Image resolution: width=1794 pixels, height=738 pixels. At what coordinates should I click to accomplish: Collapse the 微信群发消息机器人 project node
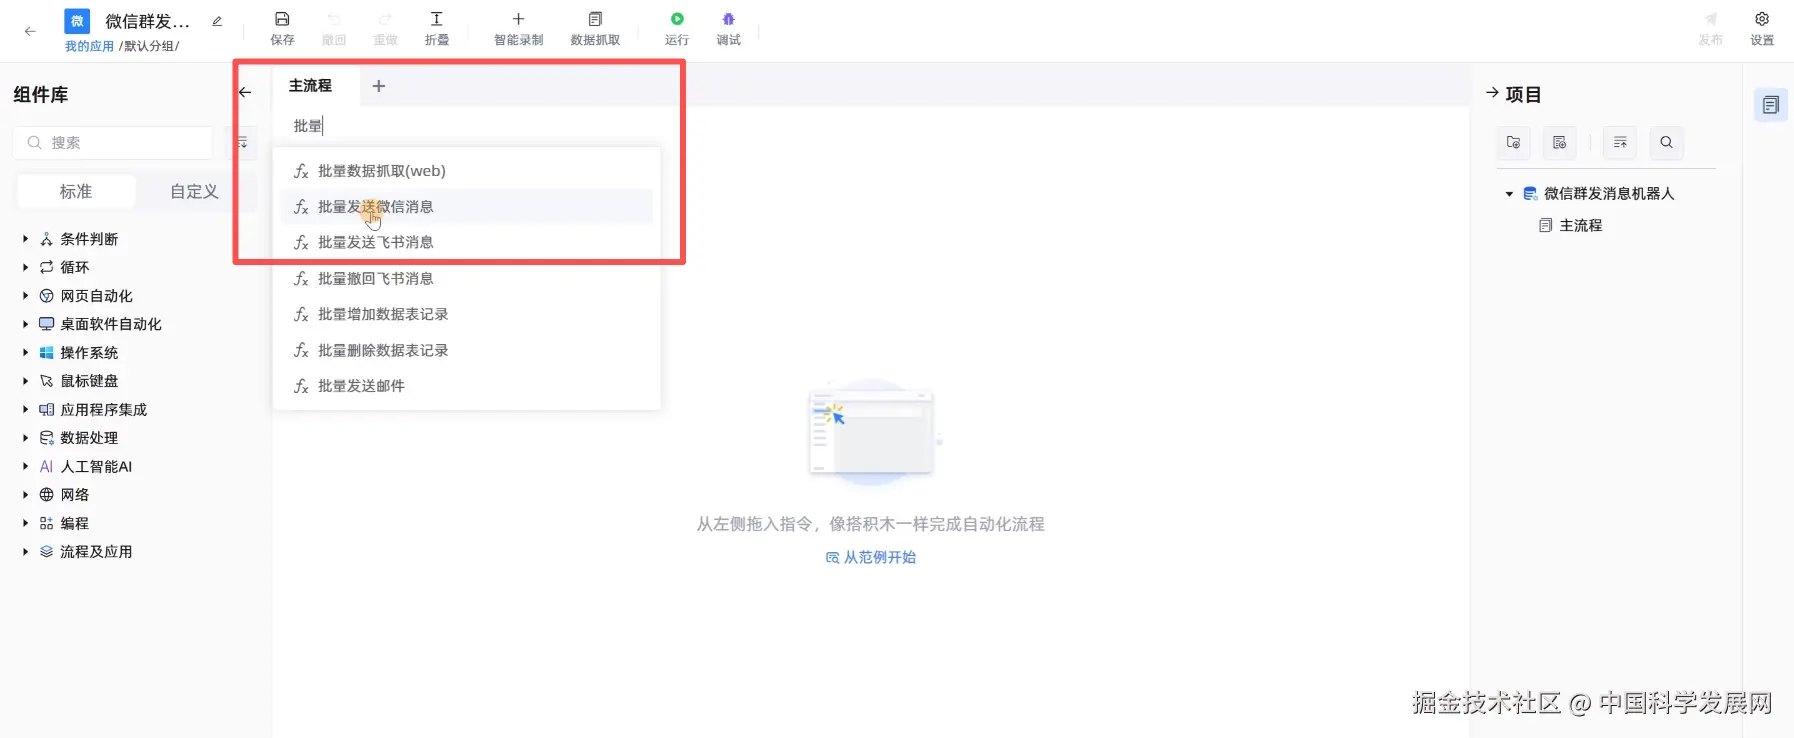coord(1509,194)
